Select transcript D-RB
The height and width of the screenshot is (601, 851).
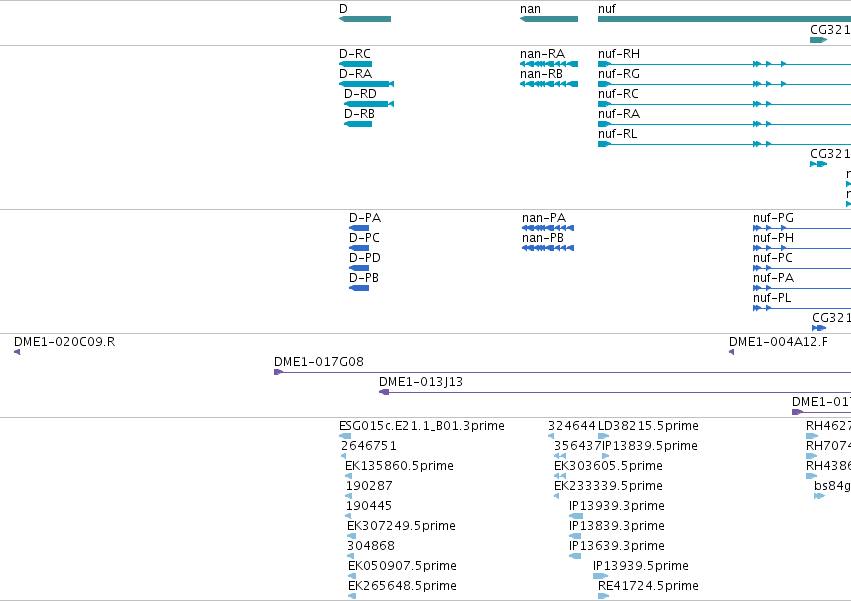click(358, 124)
